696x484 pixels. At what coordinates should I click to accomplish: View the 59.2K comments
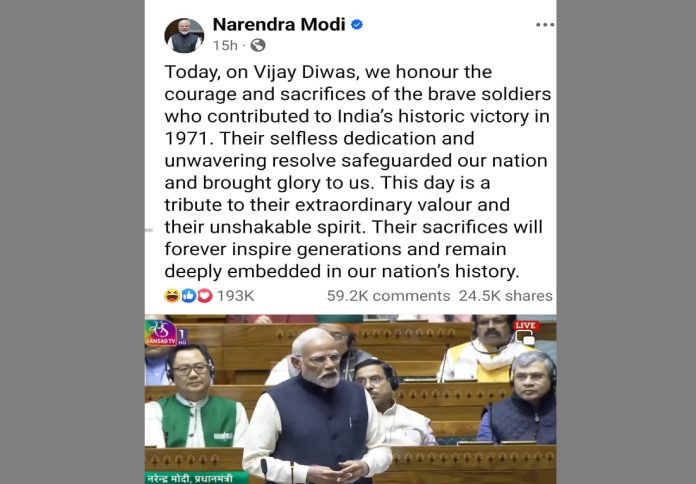pos(388,296)
